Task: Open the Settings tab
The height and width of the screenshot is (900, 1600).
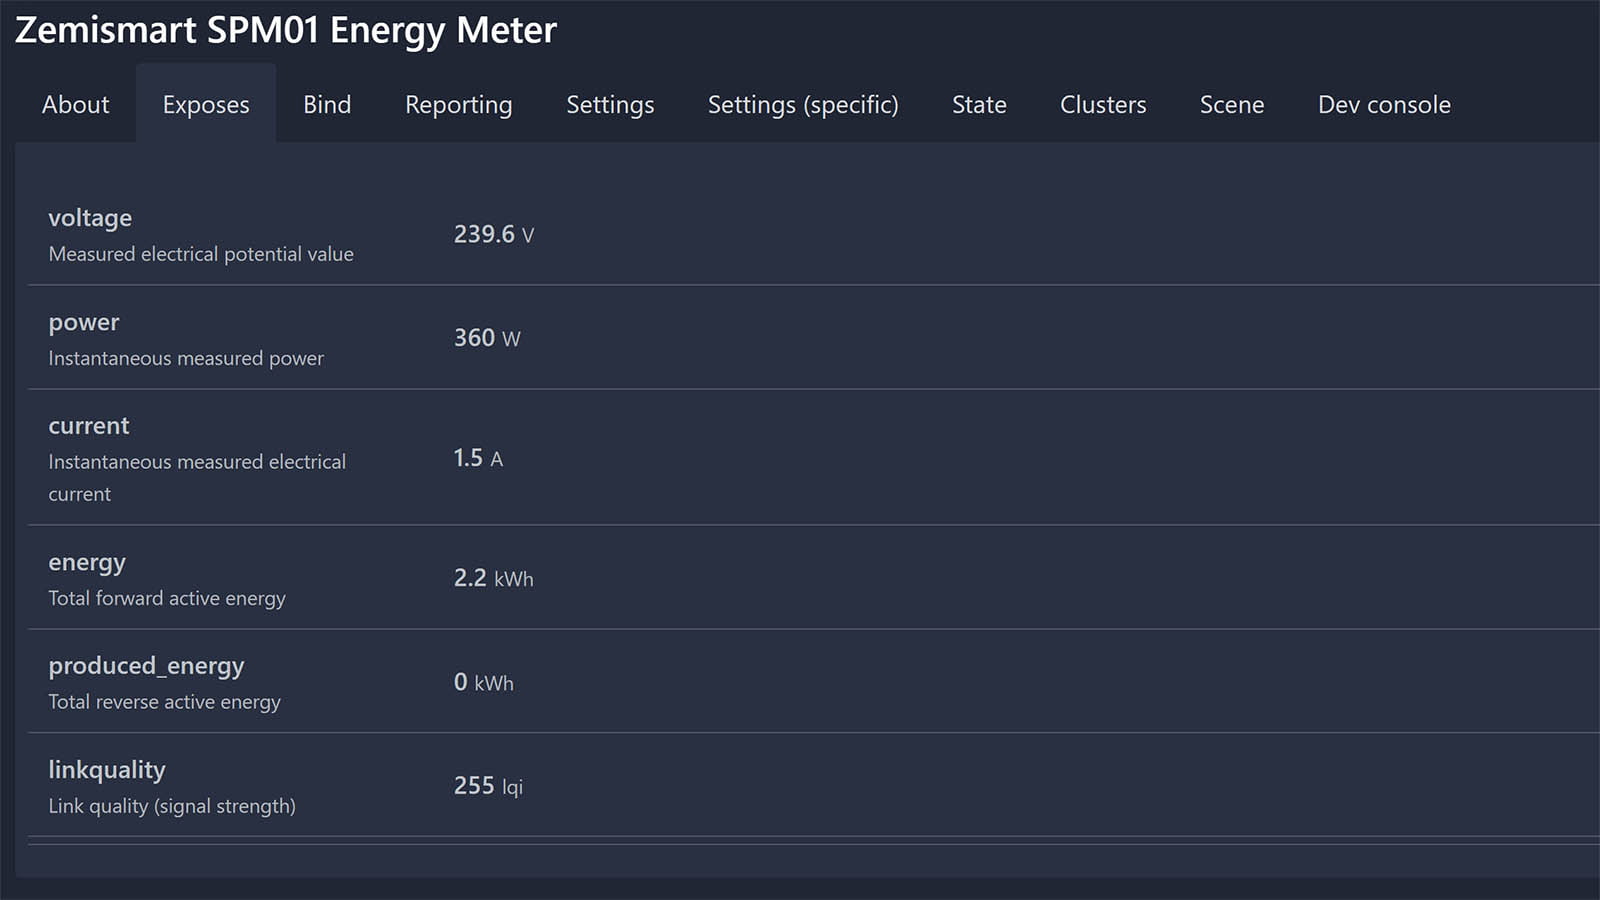Action: point(610,104)
